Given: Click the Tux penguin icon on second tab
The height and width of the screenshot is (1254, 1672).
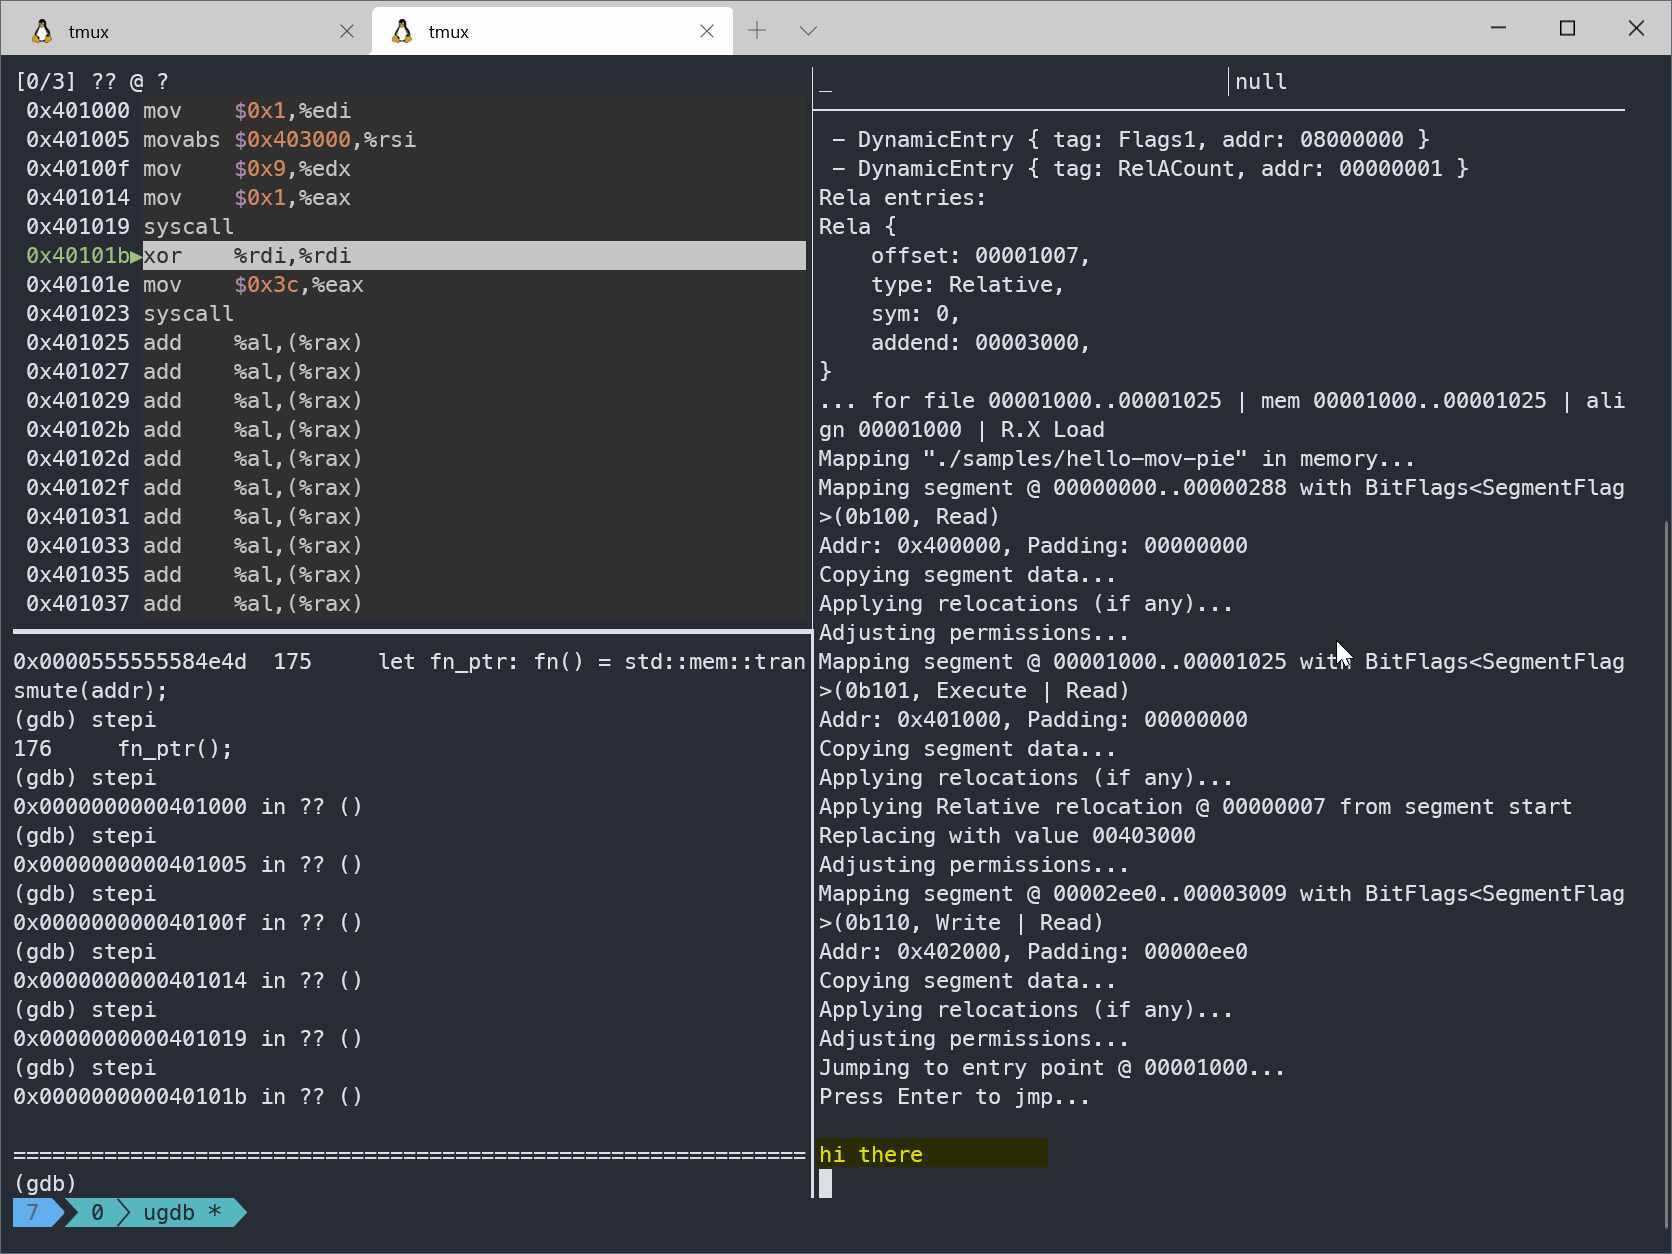Looking at the screenshot, I should pos(402,31).
